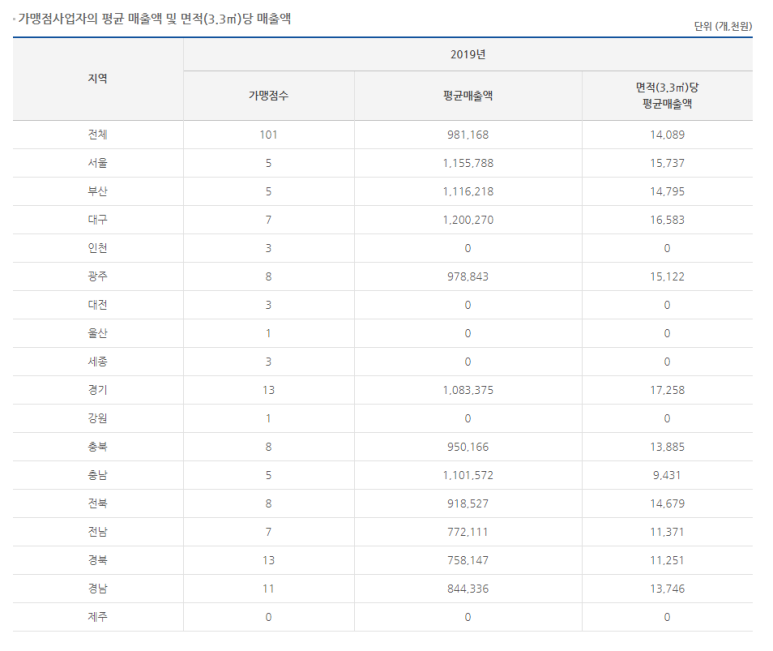
Task: Click Daegu's average sales '1,200,270'
Action: pyautogui.click(x=467, y=220)
